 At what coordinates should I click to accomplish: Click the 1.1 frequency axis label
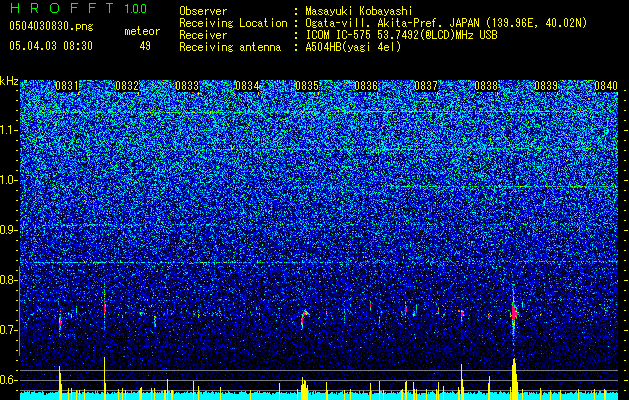(x=9, y=130)
